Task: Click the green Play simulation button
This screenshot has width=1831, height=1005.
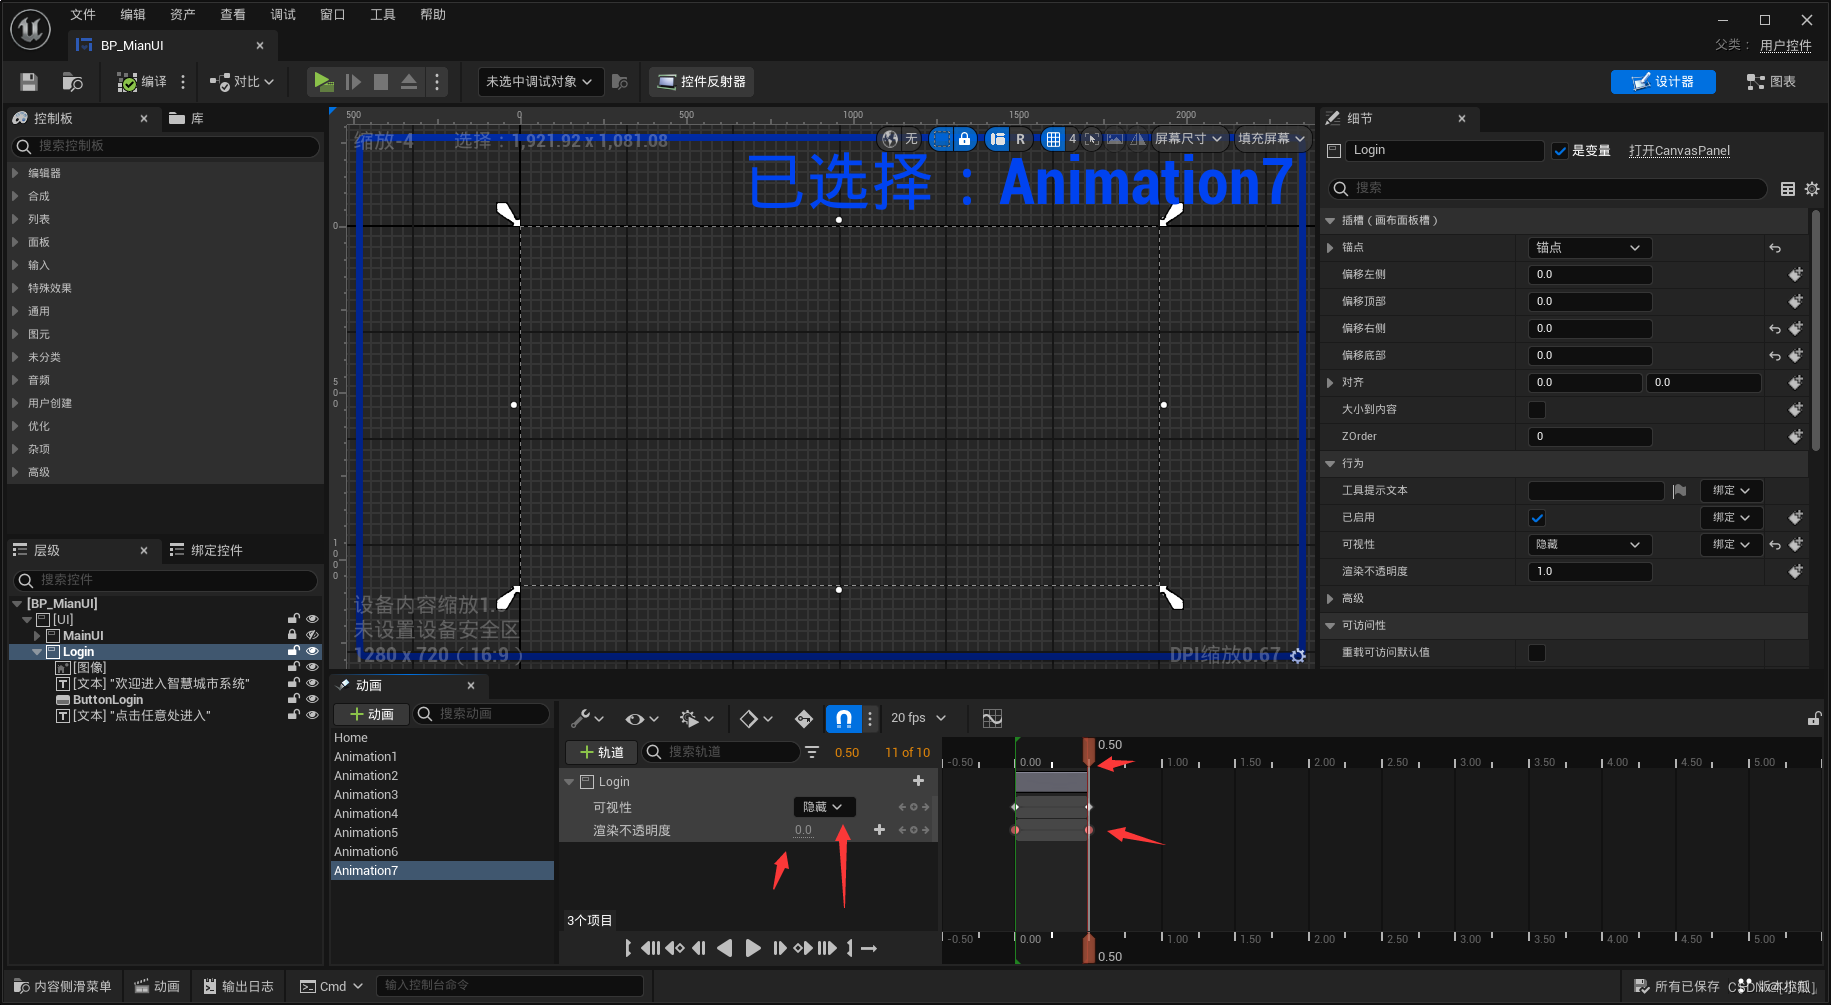Action: click(x=323, y=82)
